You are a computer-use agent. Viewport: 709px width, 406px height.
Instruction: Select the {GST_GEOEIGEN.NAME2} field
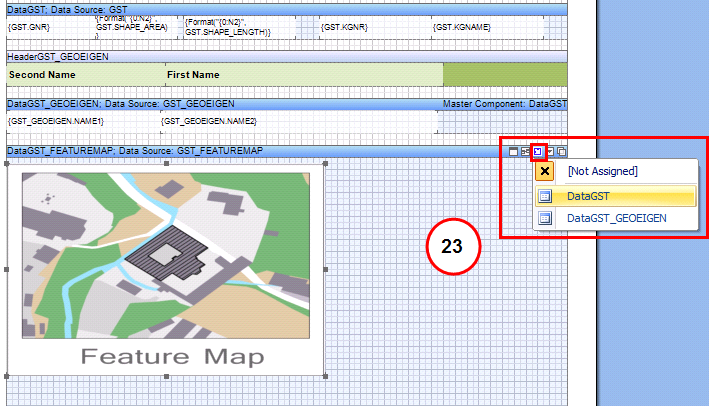click(x=298, y=121)
